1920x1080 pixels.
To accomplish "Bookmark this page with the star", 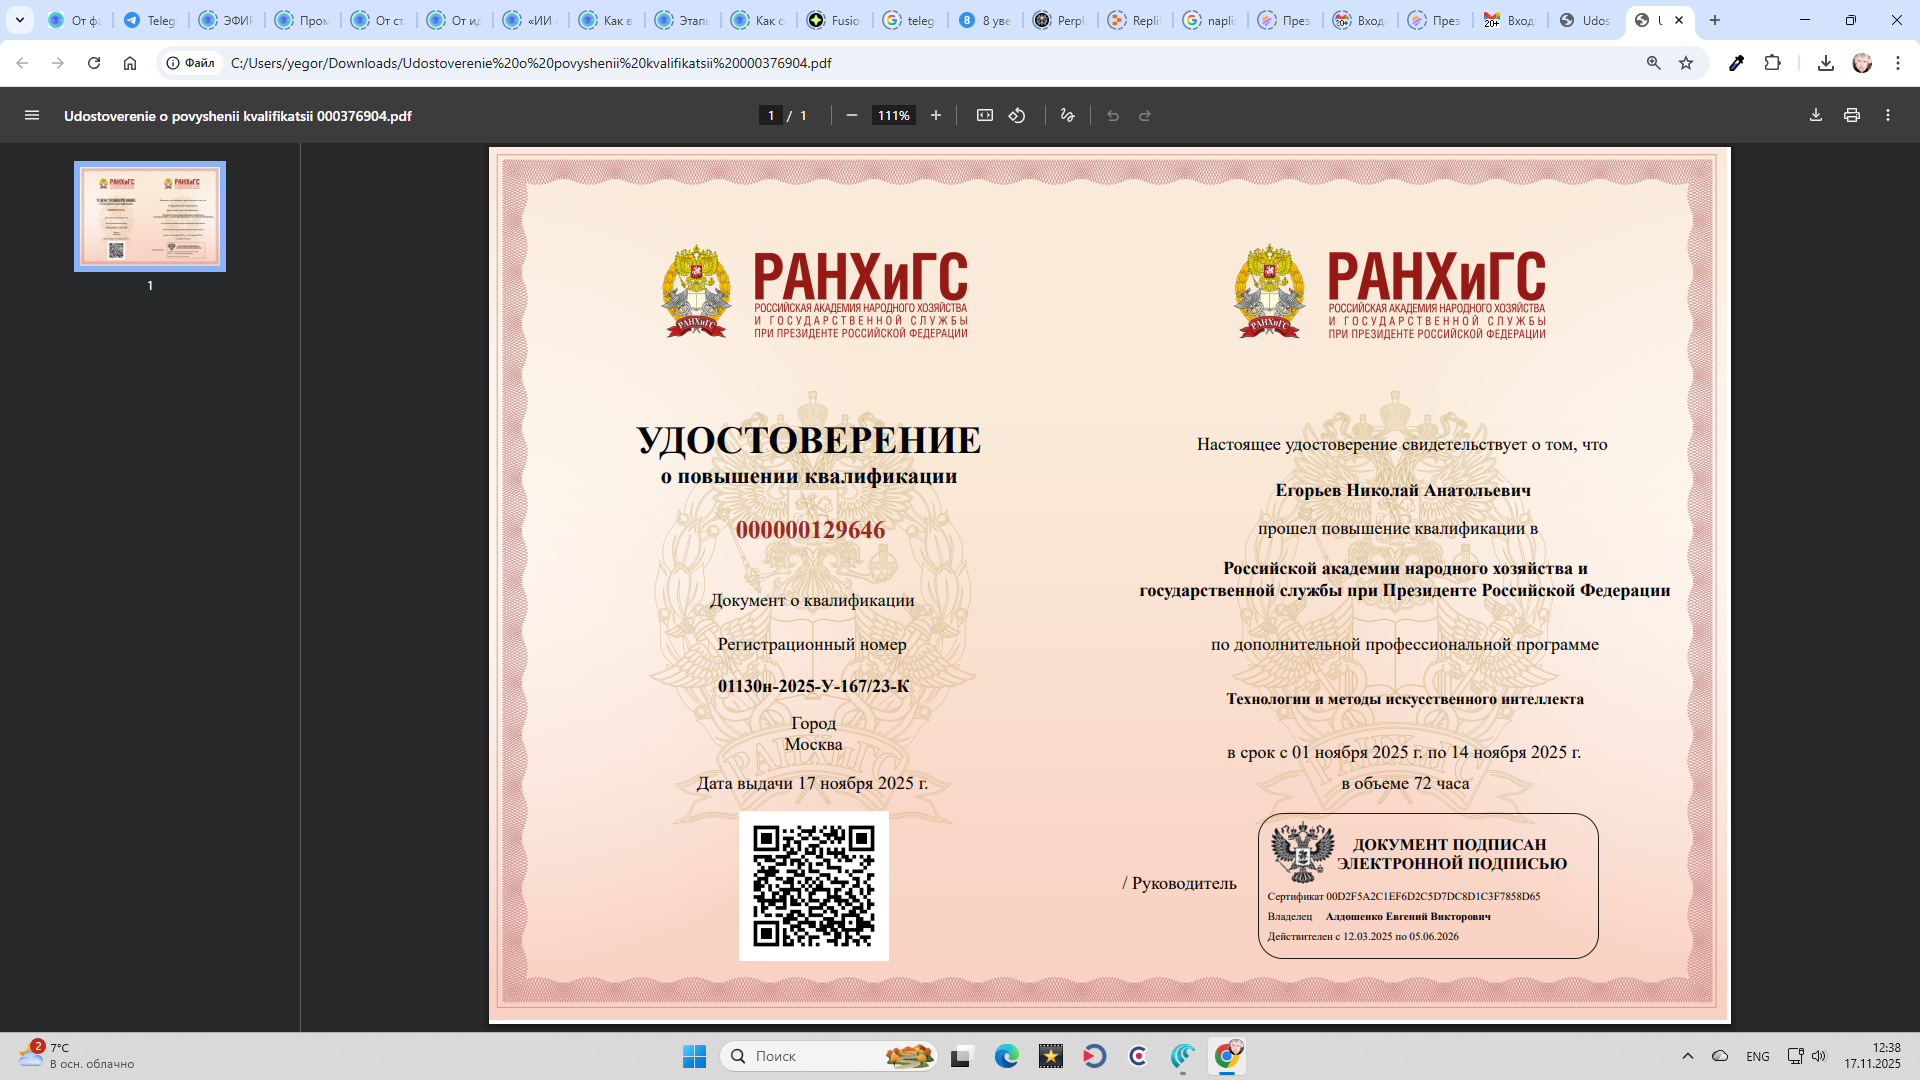I will pos(1686,63).
